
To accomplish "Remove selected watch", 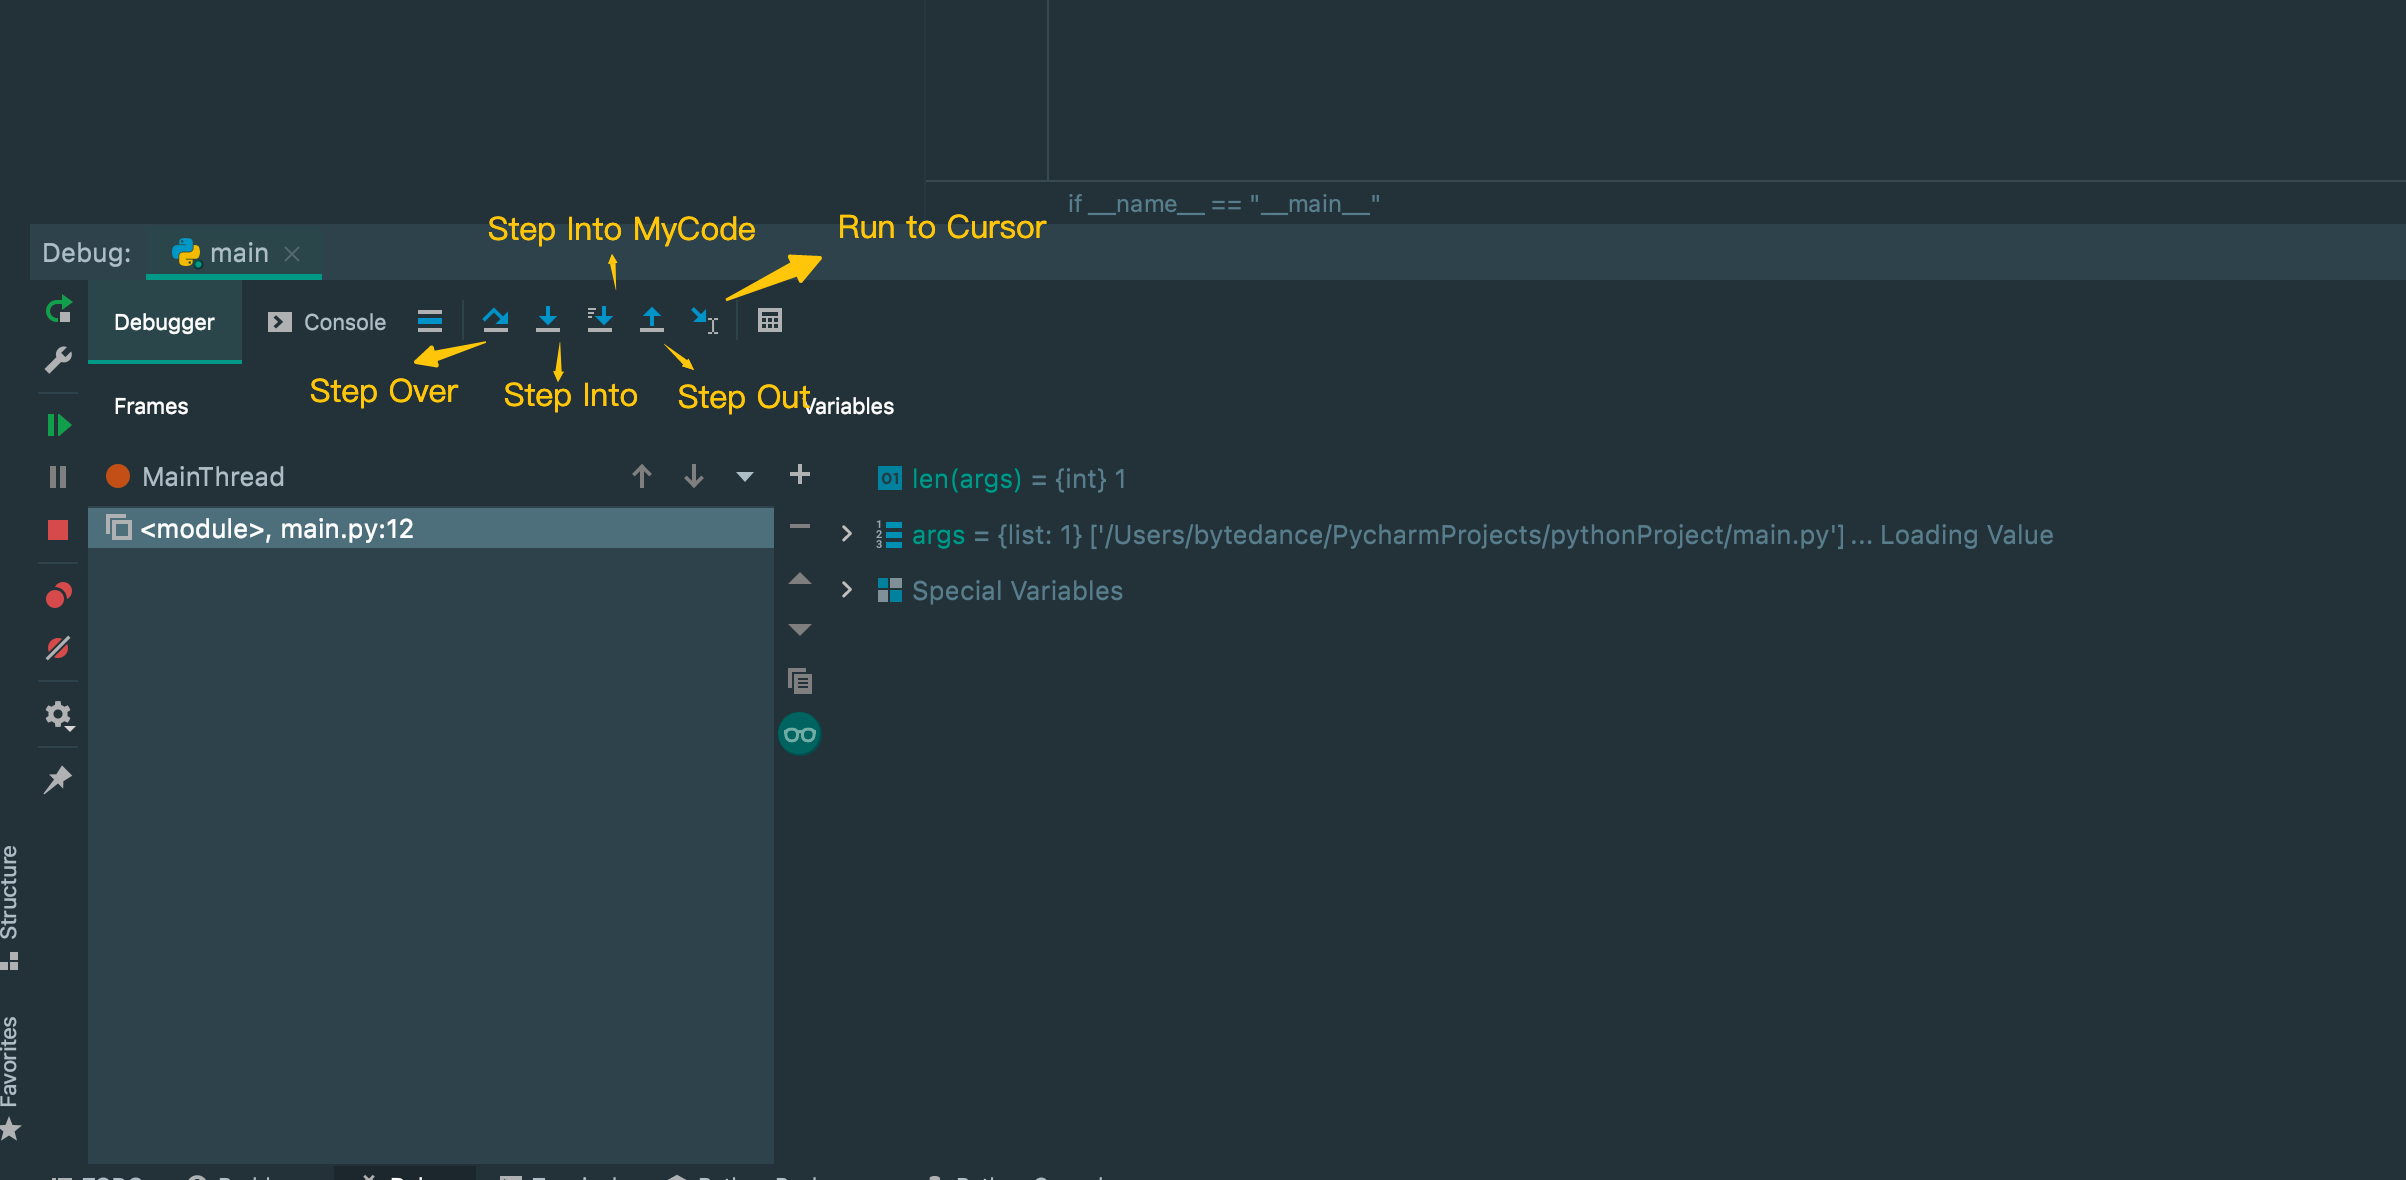I will click(x=800, y=526).
